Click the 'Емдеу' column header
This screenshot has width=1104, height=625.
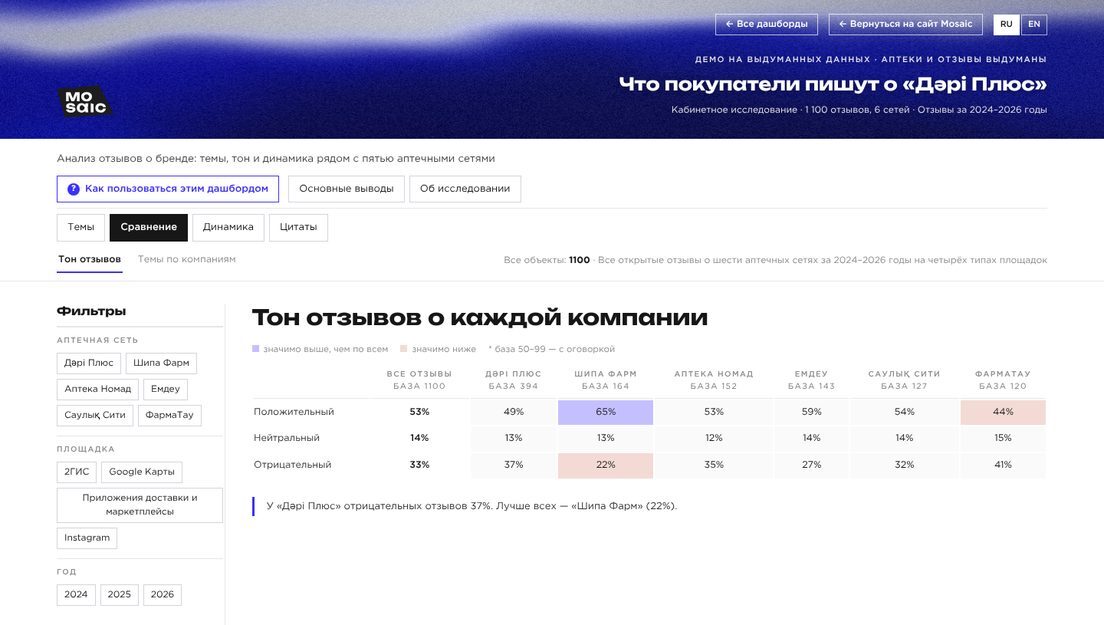click(x=811, y=380)
